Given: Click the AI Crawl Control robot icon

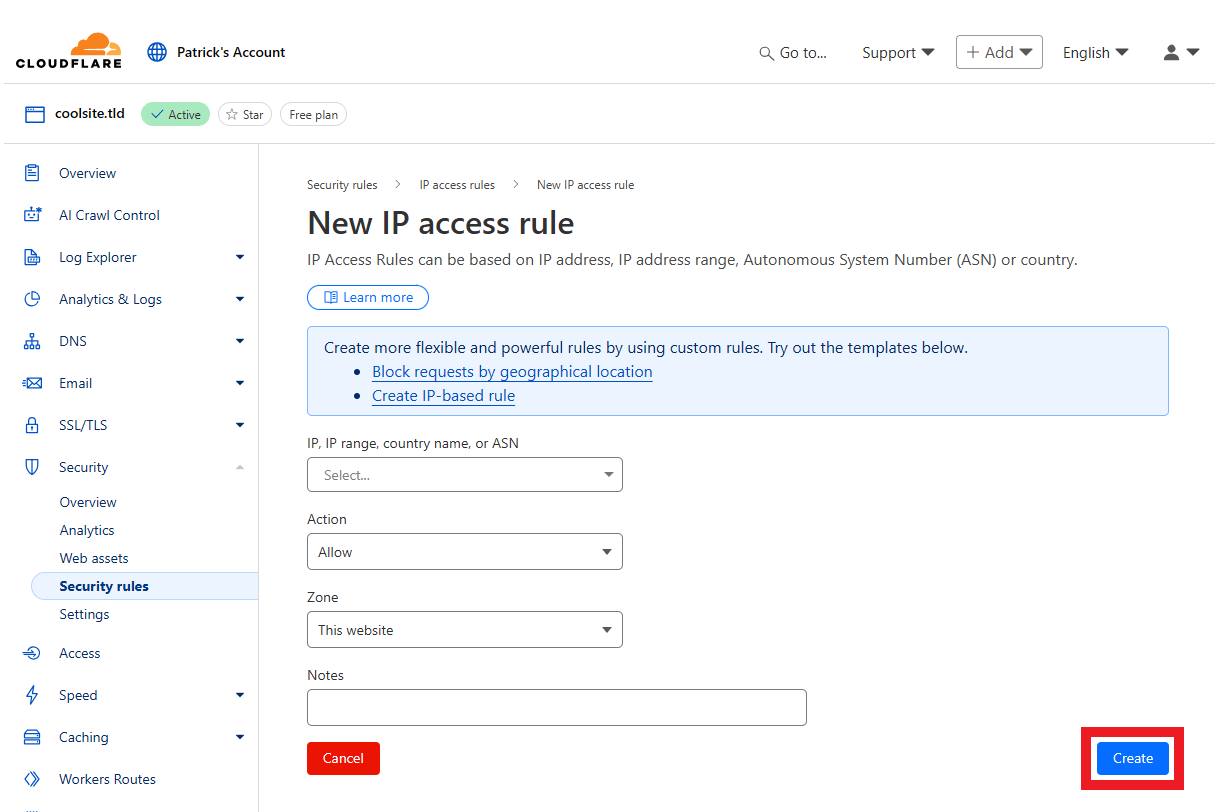Looking at the screenshot, I should [32, 215].
